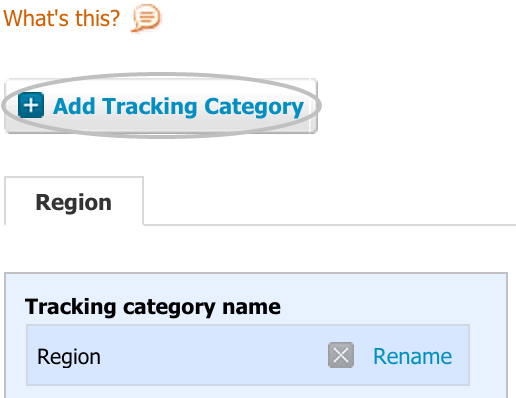Viewport: 516px width, 398px height.
Task: Click the Add Tracking Category button
Action: tap(161, 106)
